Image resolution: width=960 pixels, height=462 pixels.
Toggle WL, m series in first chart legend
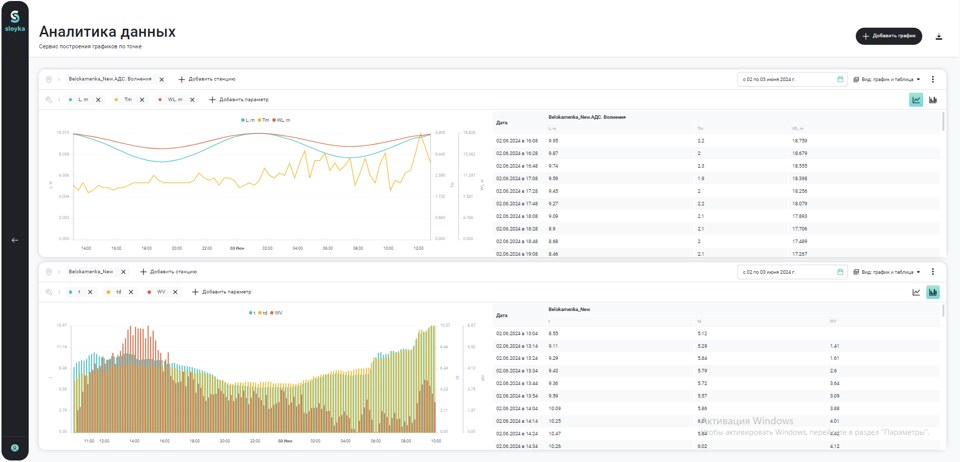281,120
